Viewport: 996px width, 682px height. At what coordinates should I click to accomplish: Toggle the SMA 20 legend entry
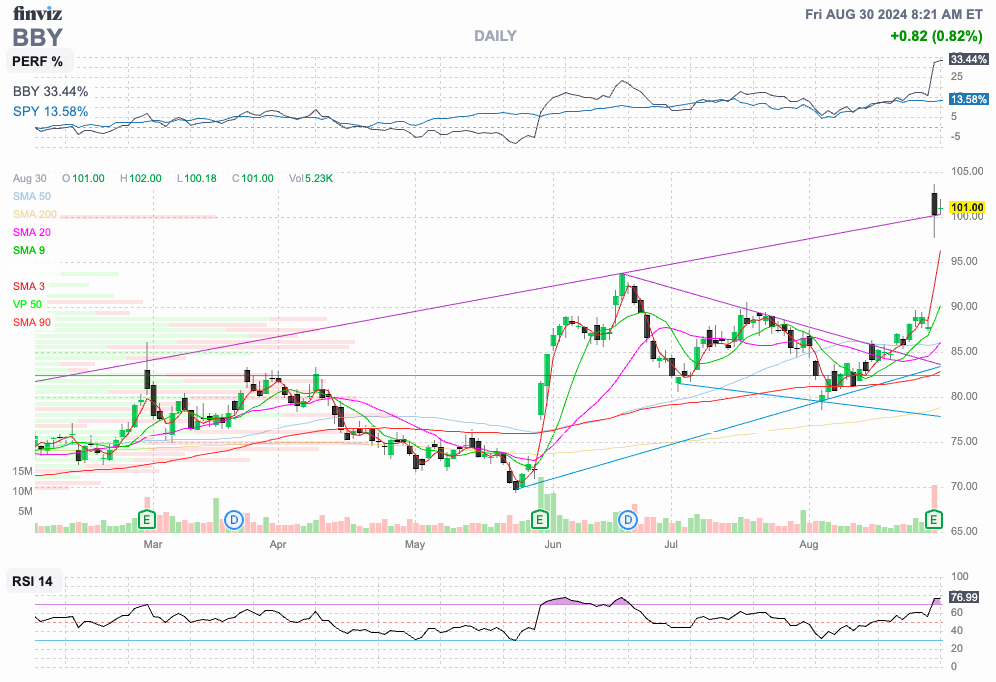pos(32,232)
